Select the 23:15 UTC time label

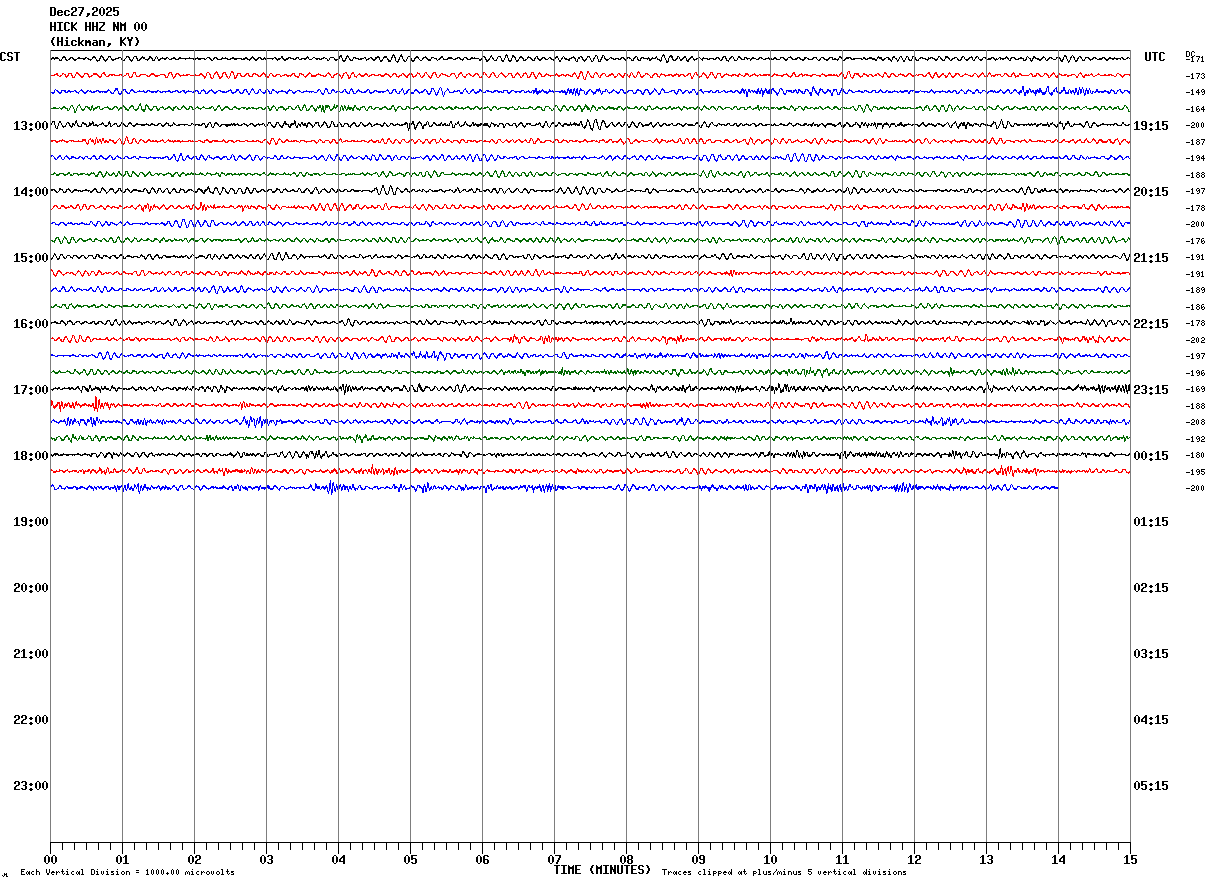1151,390
